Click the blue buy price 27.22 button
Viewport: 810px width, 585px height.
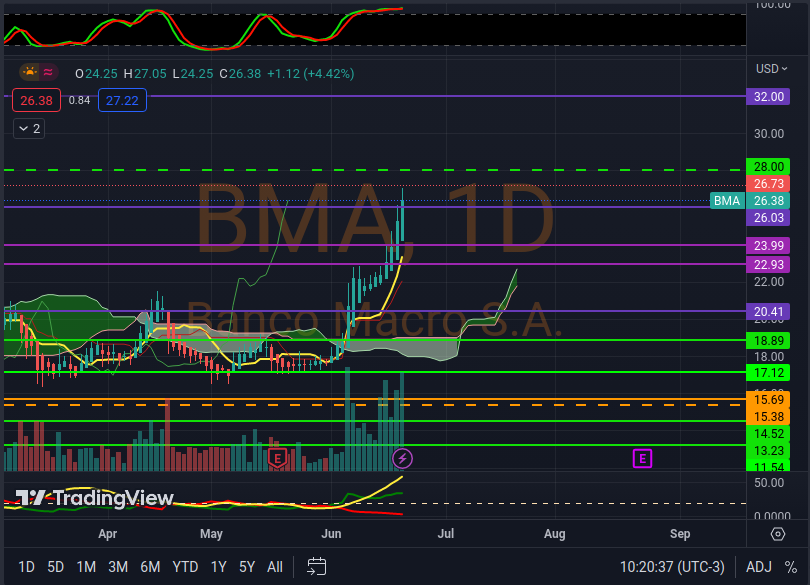122,100
